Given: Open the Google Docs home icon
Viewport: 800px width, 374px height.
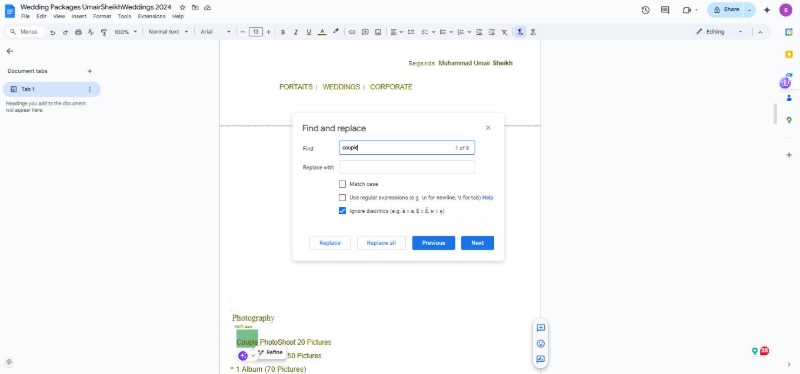Looking at the screenshot, I should (10, 11).
